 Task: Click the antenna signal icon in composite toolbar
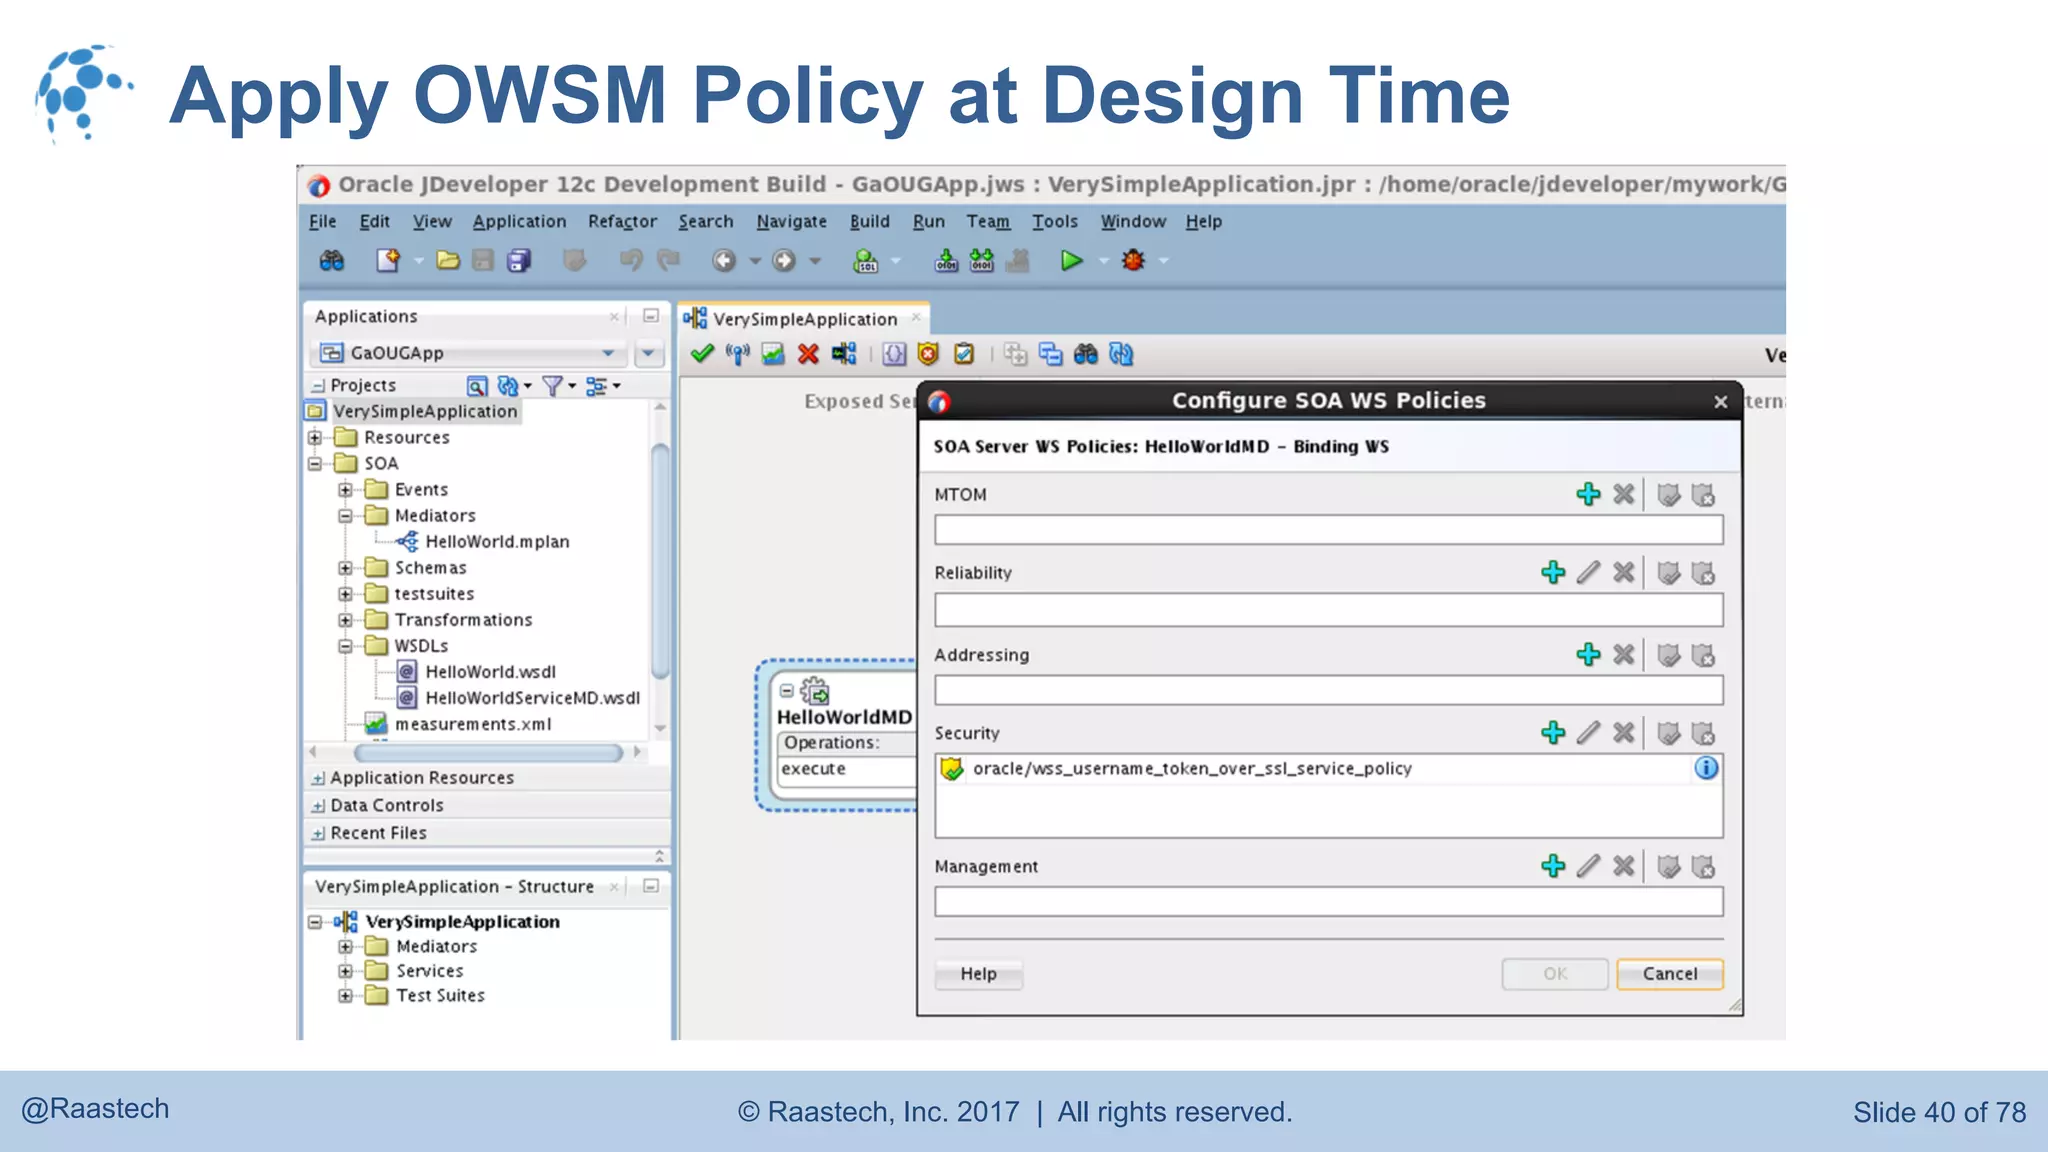(x=738, y=354)
